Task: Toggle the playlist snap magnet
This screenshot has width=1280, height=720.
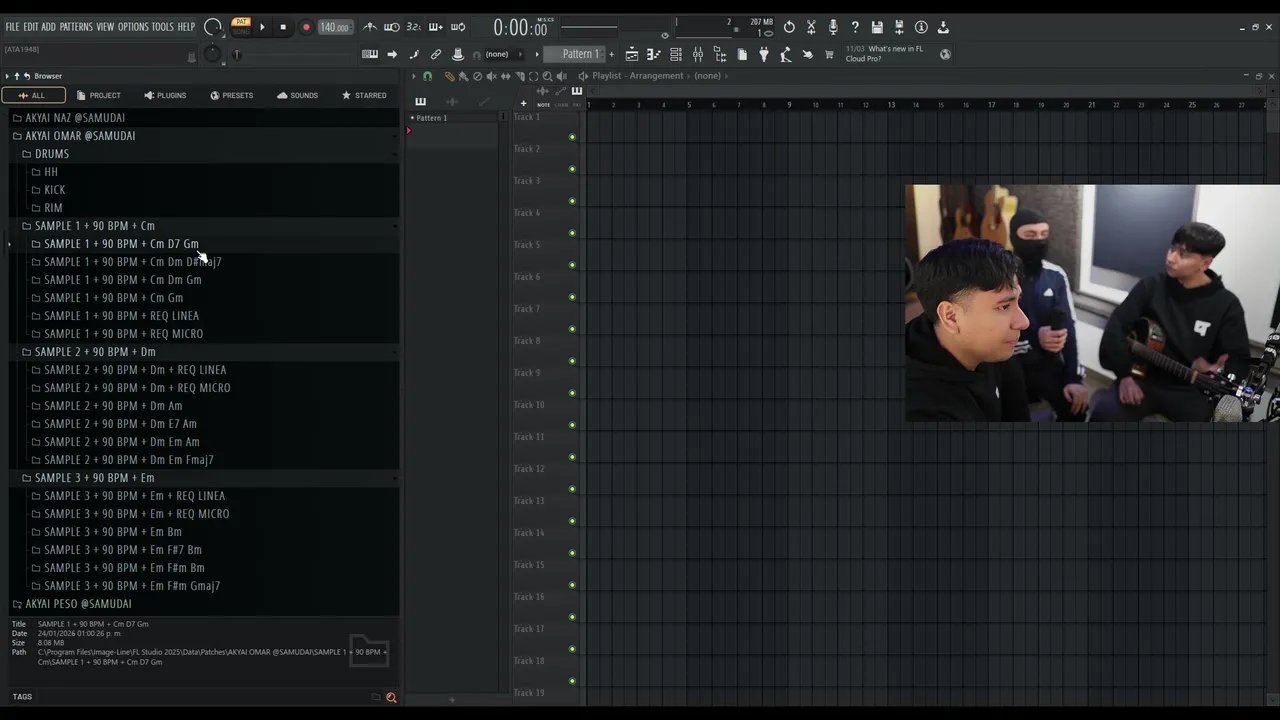Action: tap(427, 76)
